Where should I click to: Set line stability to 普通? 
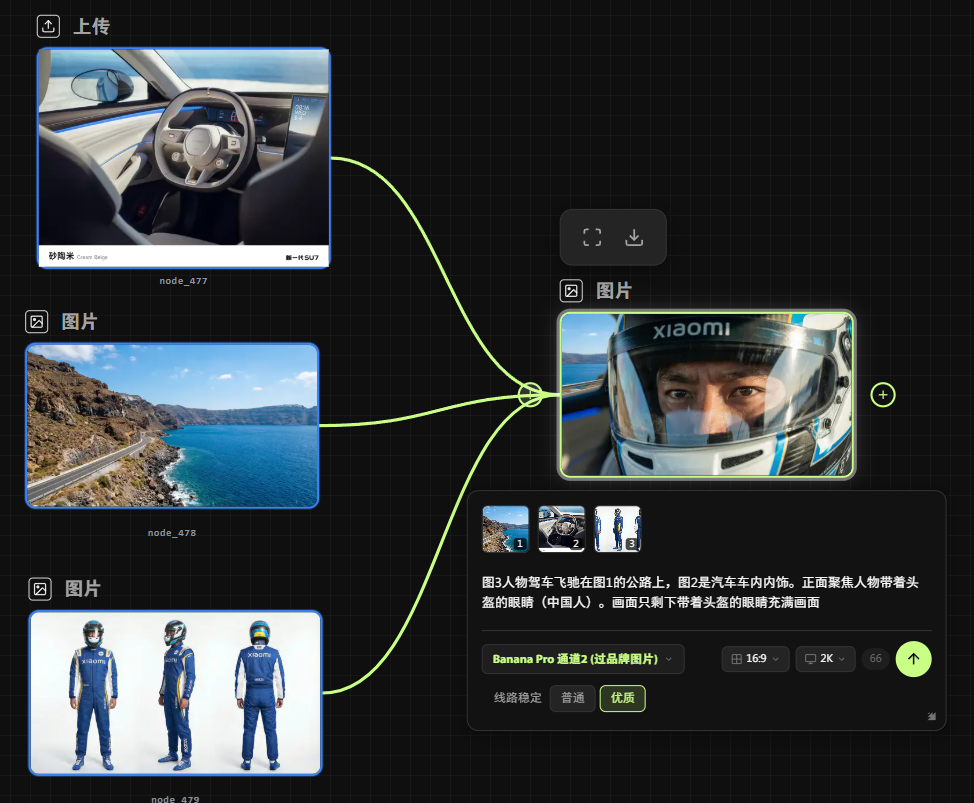coord(572,698)
